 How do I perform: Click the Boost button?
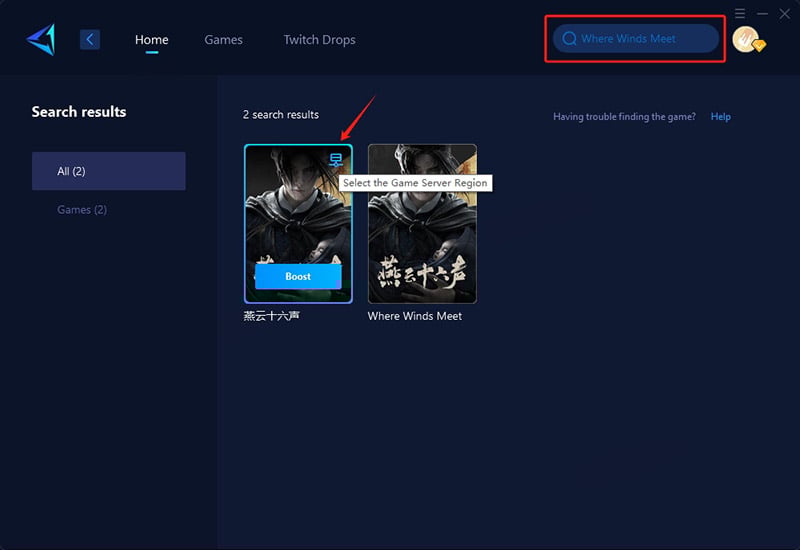(298, 276)
